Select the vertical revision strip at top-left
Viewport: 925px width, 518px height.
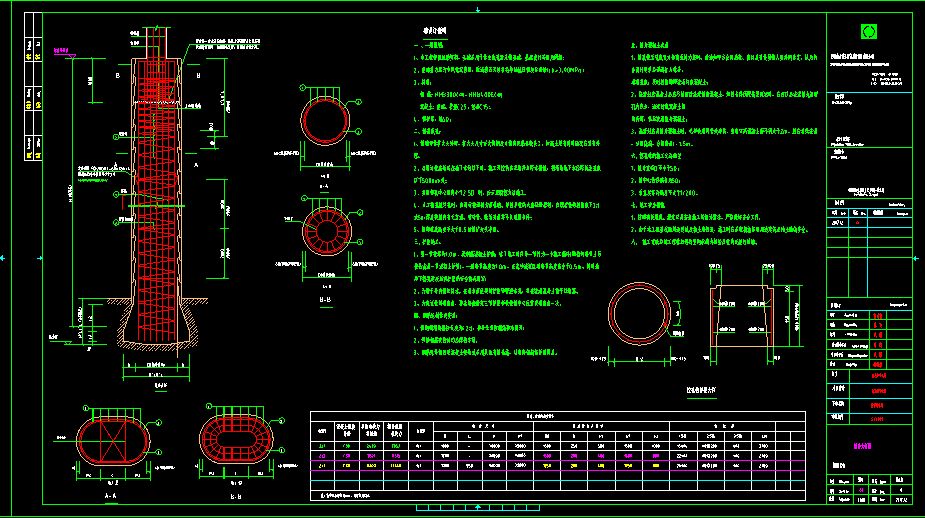[33, 86]
